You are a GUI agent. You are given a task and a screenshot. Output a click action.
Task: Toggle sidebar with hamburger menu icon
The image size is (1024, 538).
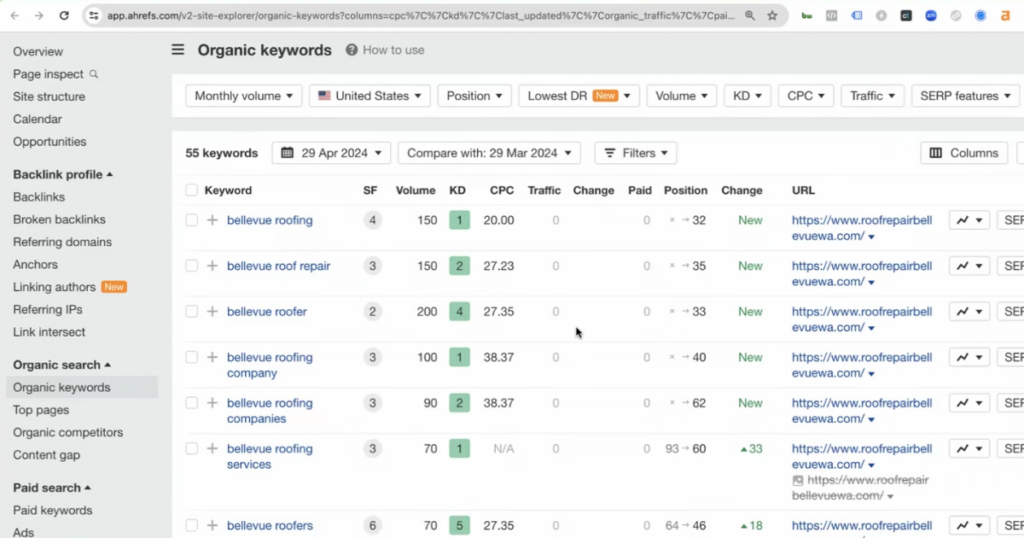178,50
